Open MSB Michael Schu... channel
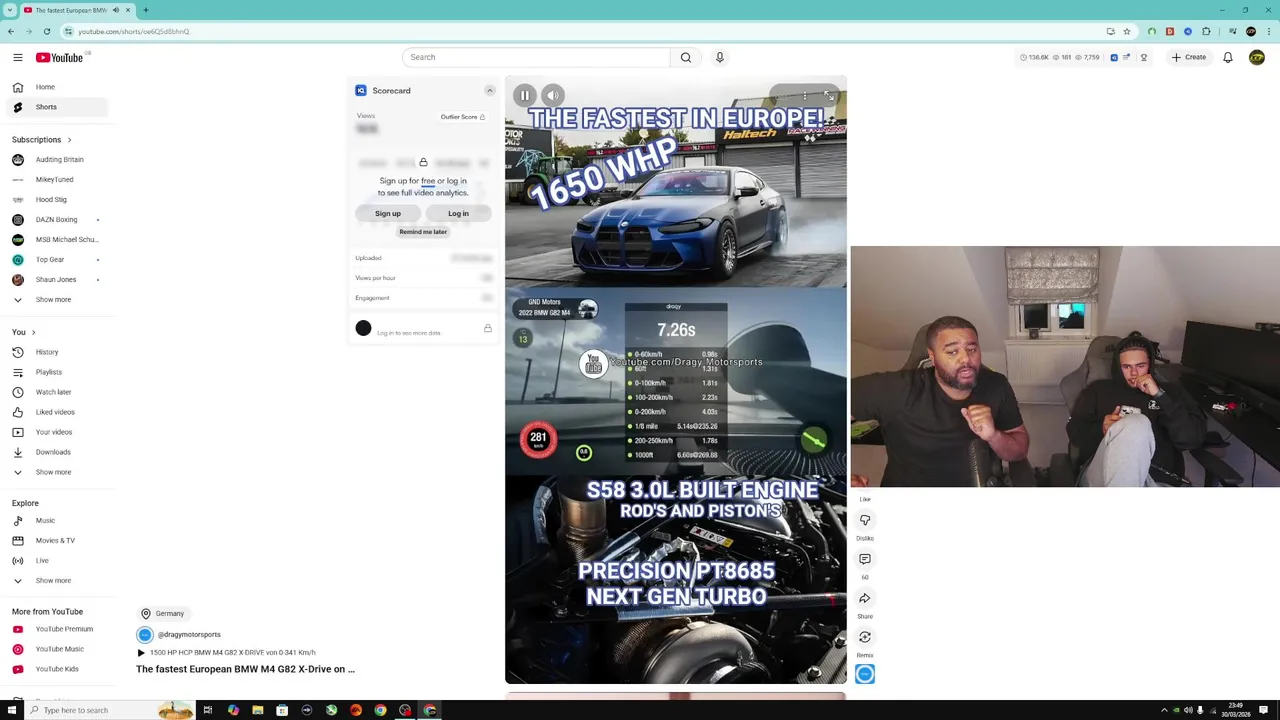Screen dimensions: 1280x720 pyautogui.click(x=56, y=239)
